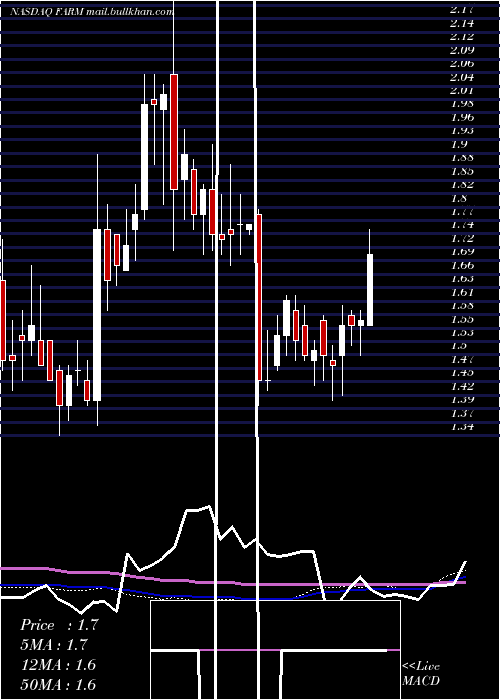This screenshot has width=500, height=700.
Task: Select the 1.74 price axis label
Action: (x=462, y=225)
